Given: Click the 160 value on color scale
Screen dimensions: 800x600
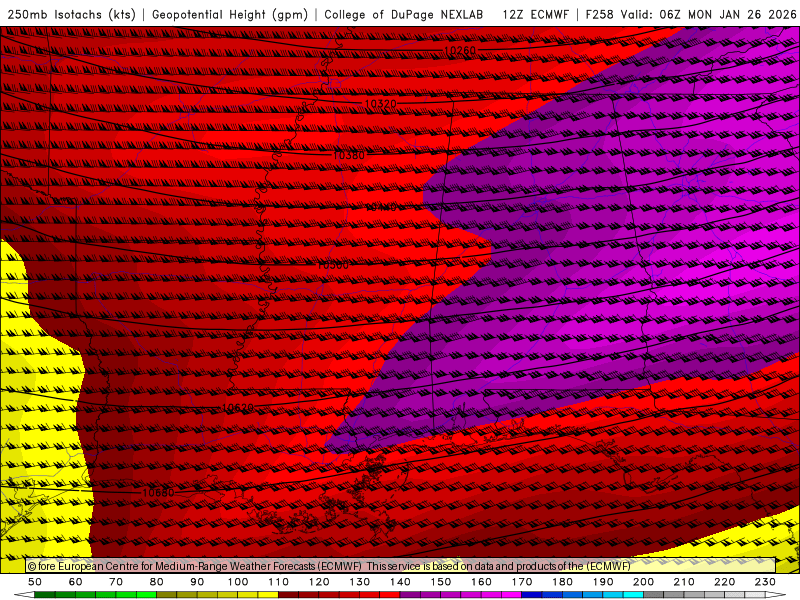Looking at the screenshot, I should [x=481, y=582].
